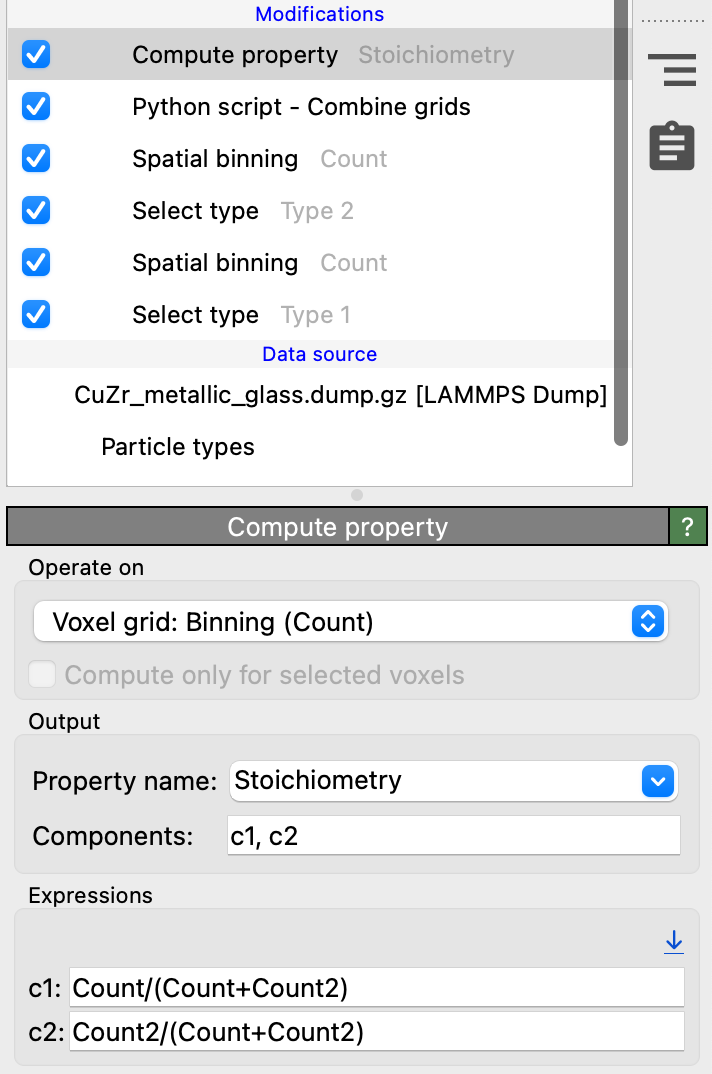Toggle the Select type Type 2 checkbox
This screenshot has width=712, height=1074.
[x=36, y=211]
